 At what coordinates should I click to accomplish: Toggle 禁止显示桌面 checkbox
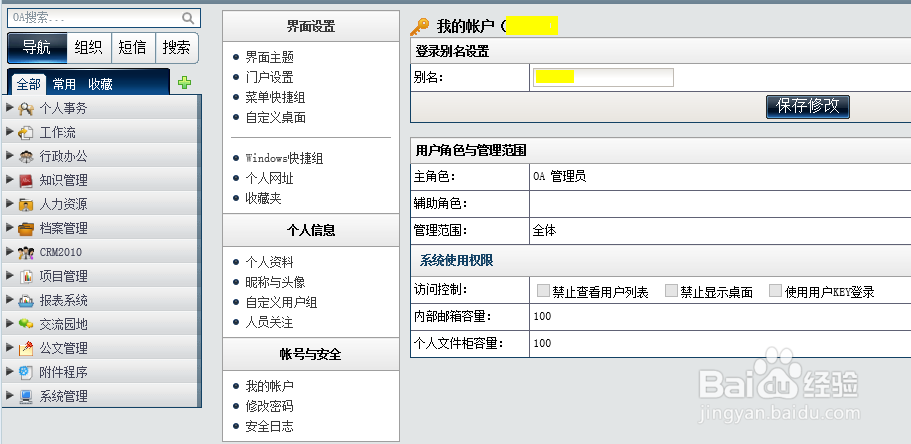pyautogui.click(x=671, y=291)
